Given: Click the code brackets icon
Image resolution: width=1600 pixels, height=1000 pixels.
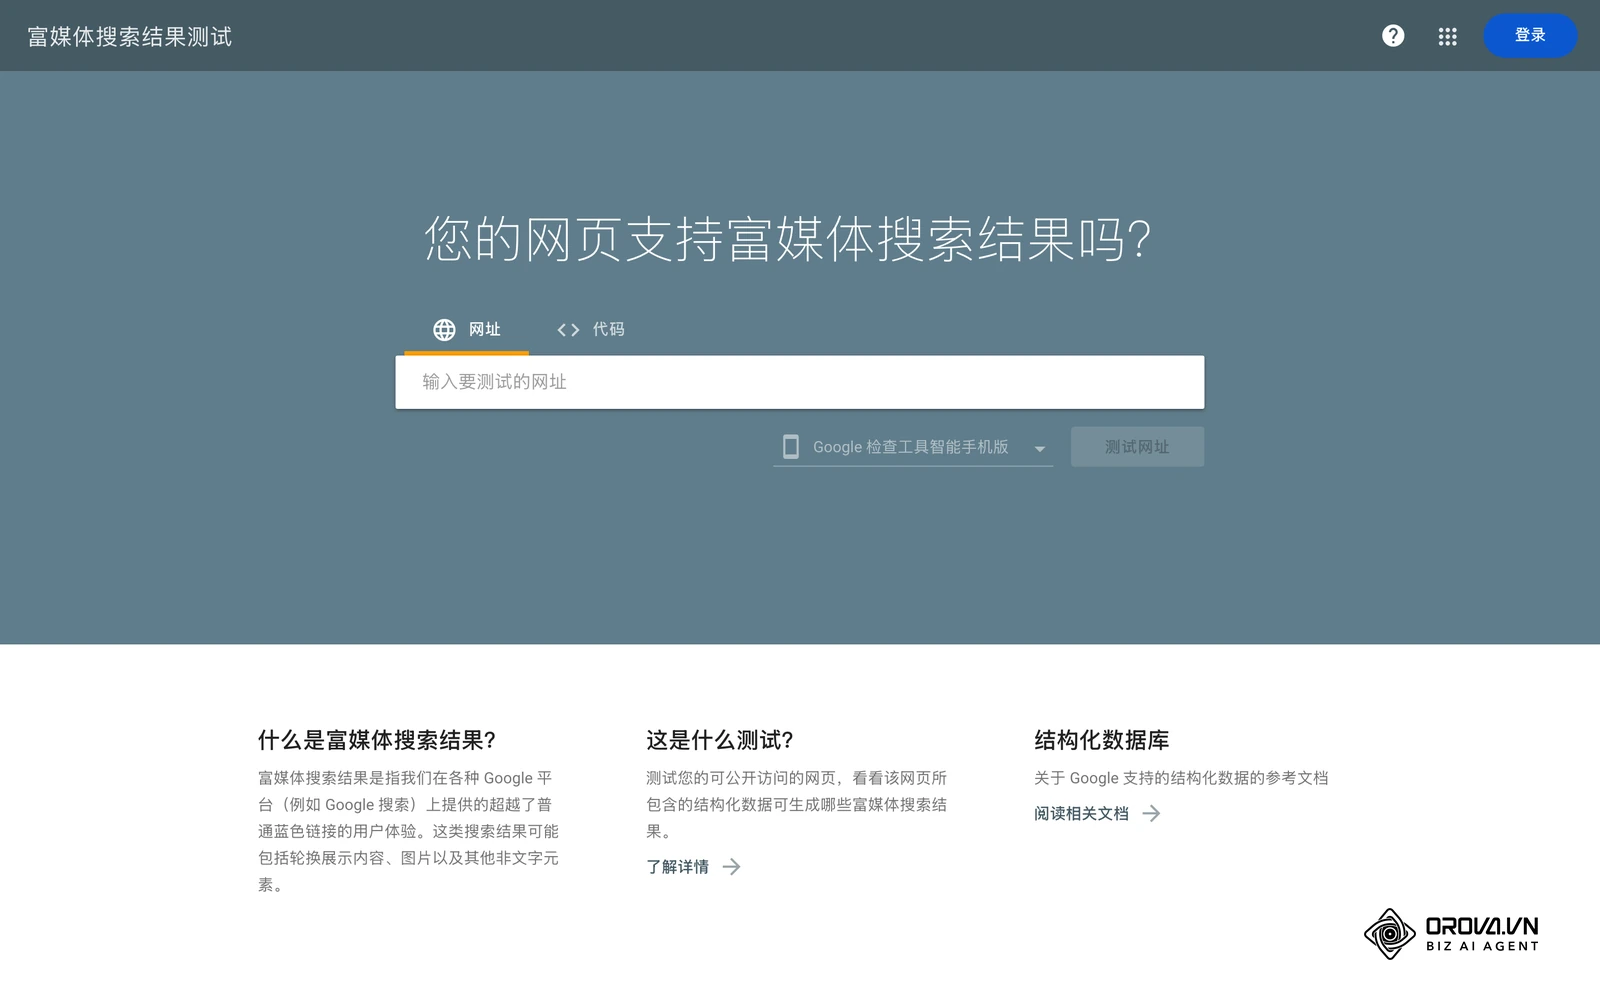Looking at the screenshot, I should point(568,329).
